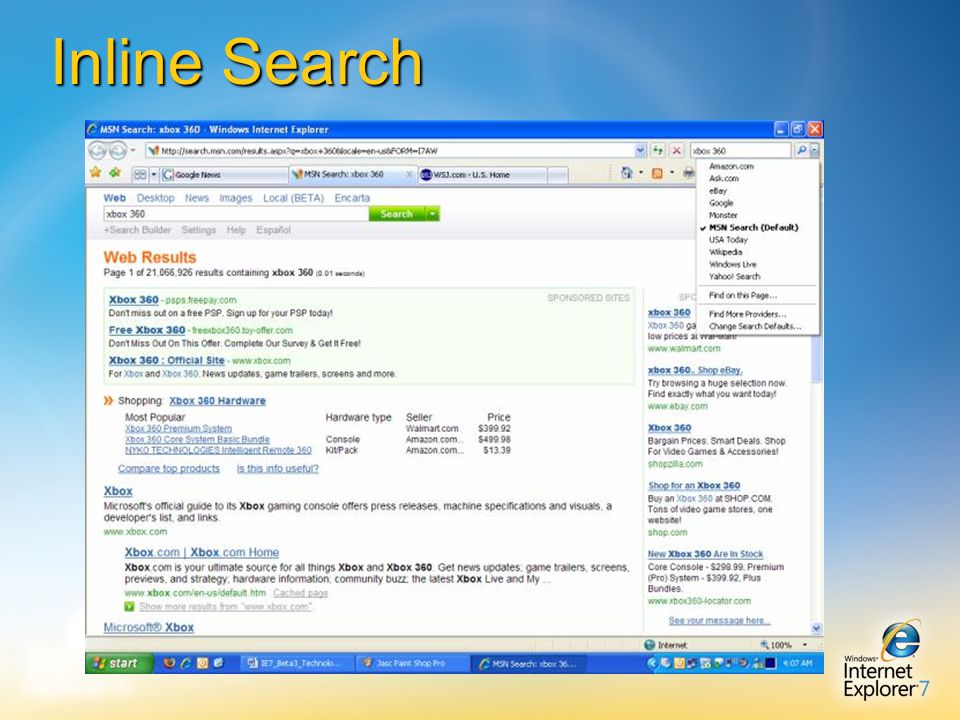Click the green Search button

click(397, 214)
